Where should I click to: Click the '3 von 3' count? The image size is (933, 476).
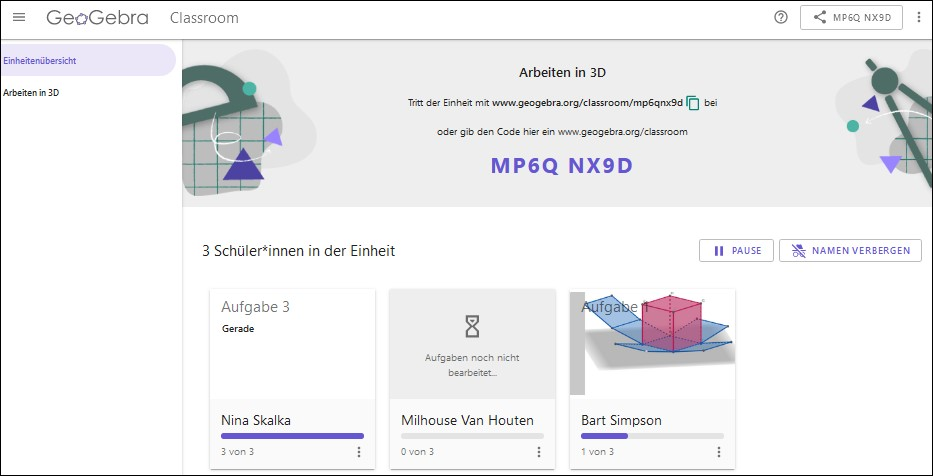click(x=237, y=452)
